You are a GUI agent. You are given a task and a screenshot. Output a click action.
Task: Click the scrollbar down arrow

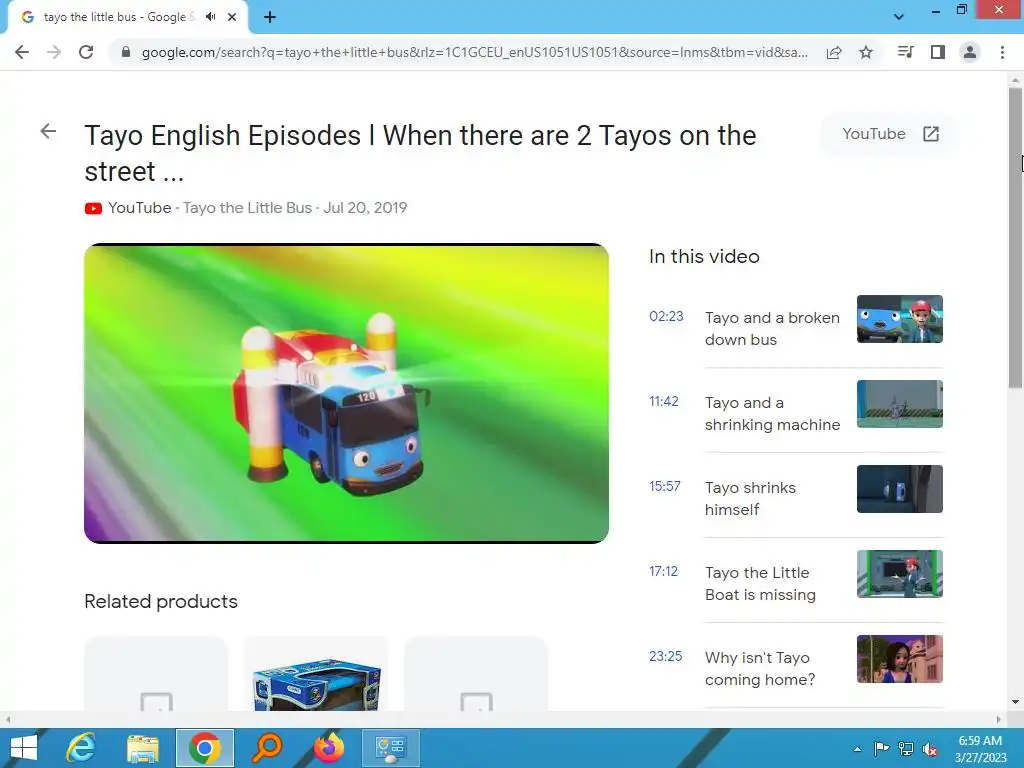[x=1015, y=702]
